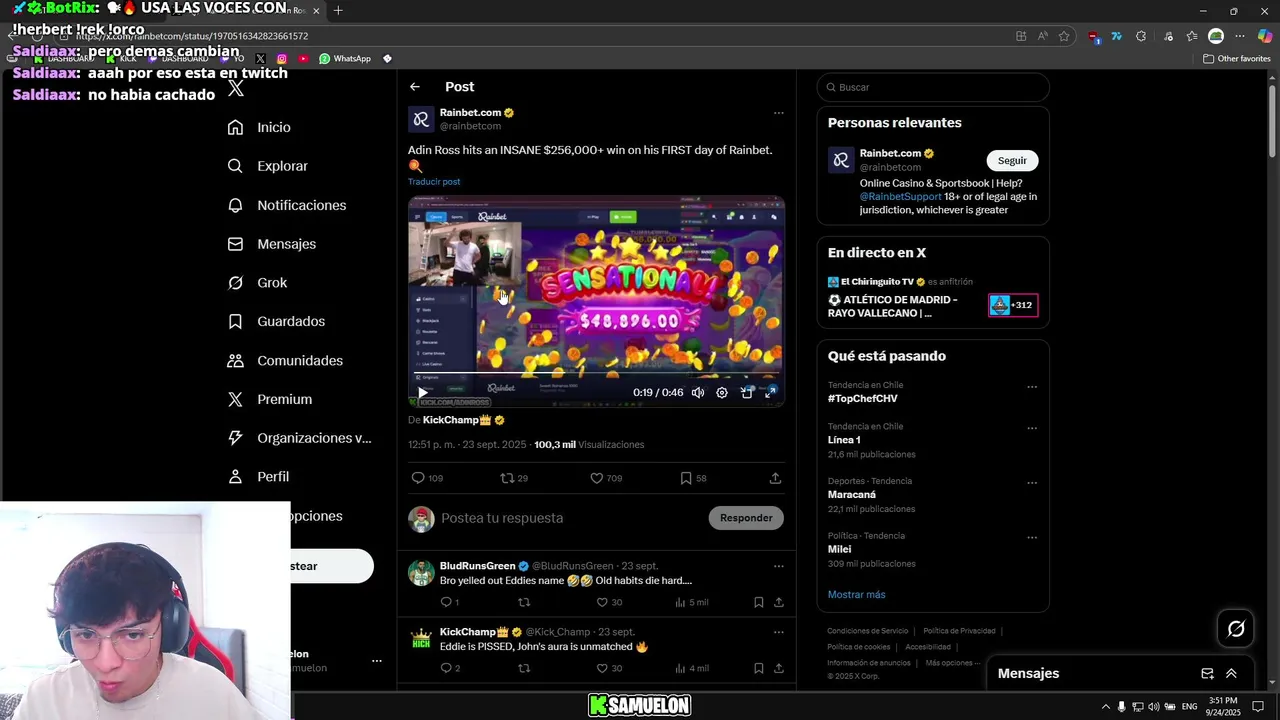Play the video in the post
The image size is (1280, 720).
click(x=422, y=393)
